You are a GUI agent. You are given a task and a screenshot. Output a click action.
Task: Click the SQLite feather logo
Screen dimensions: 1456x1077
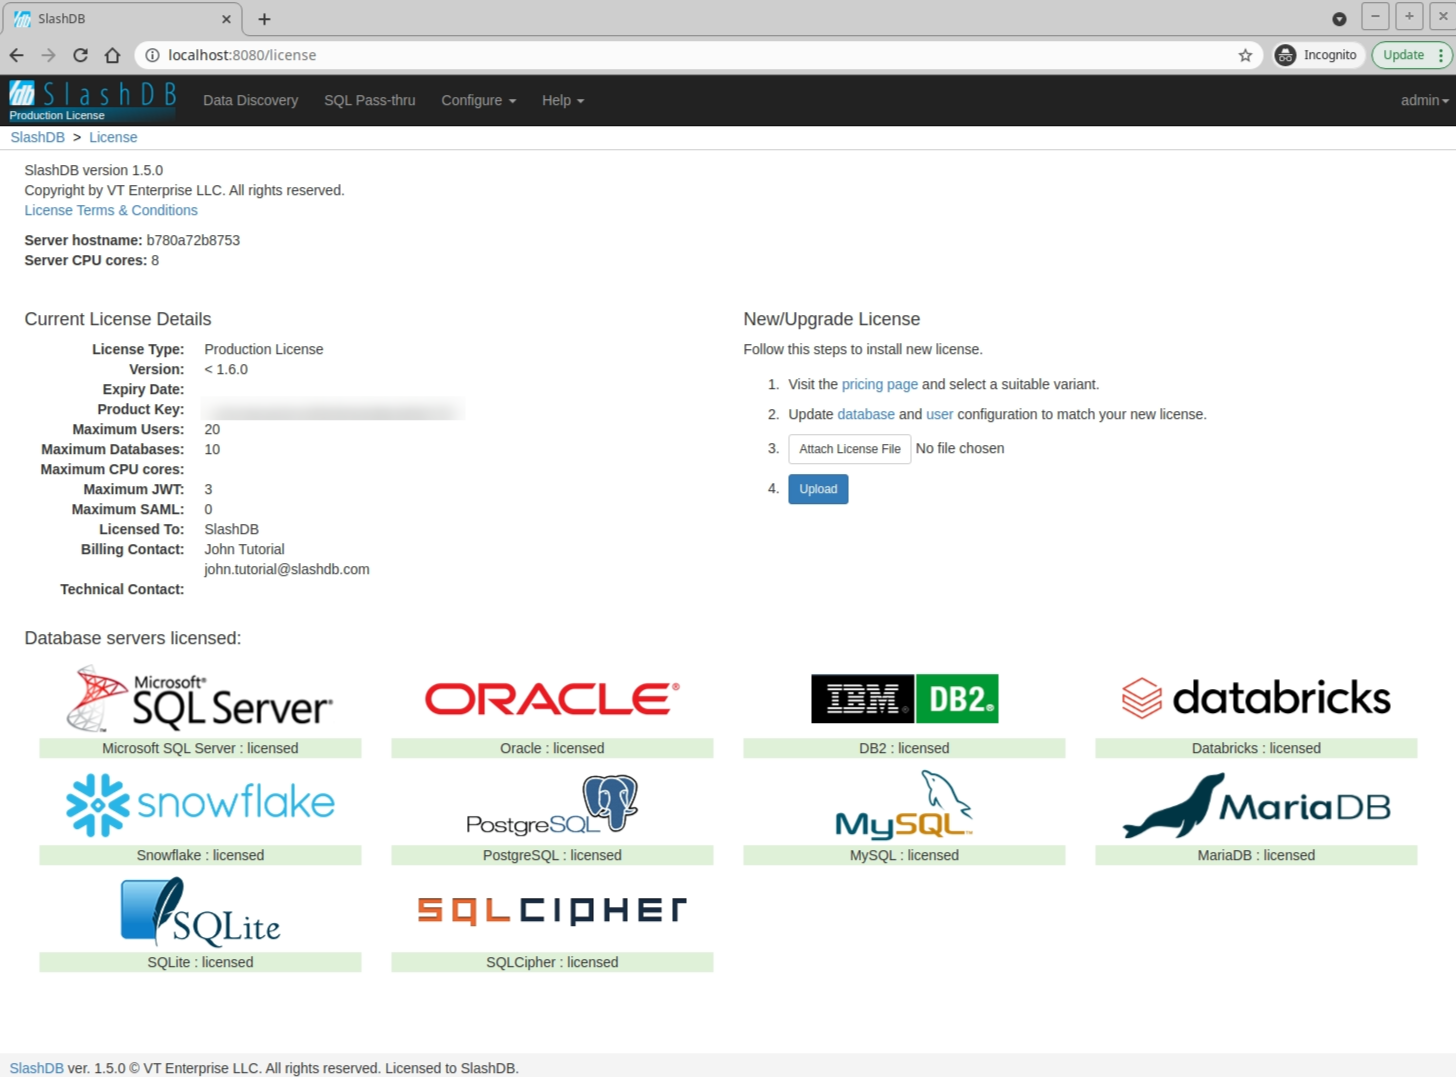click(200, 911)
